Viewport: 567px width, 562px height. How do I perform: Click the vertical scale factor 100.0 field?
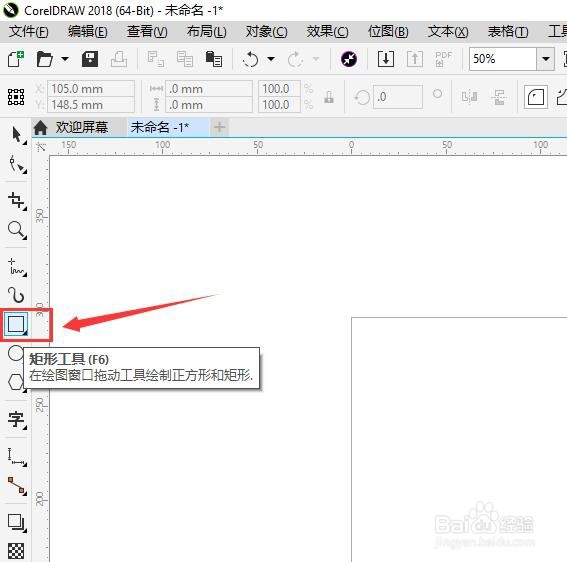coord(279,105)
